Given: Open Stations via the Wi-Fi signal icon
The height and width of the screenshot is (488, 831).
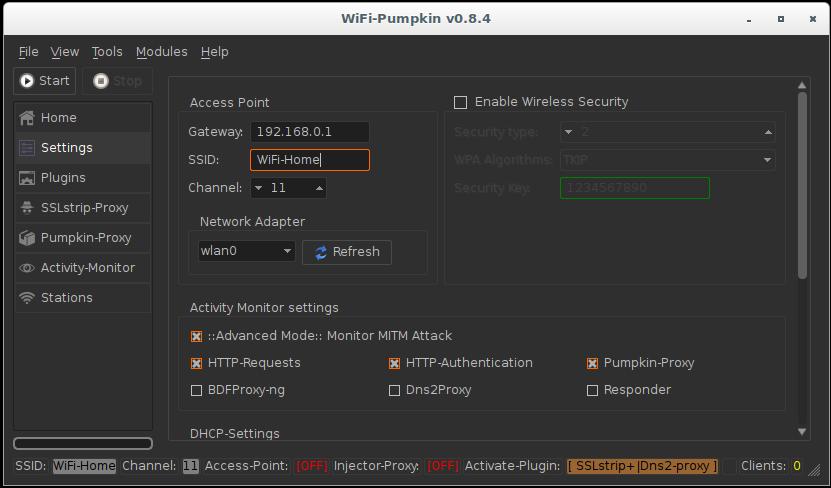Looking at the screenshot, I should coord(27,298).
